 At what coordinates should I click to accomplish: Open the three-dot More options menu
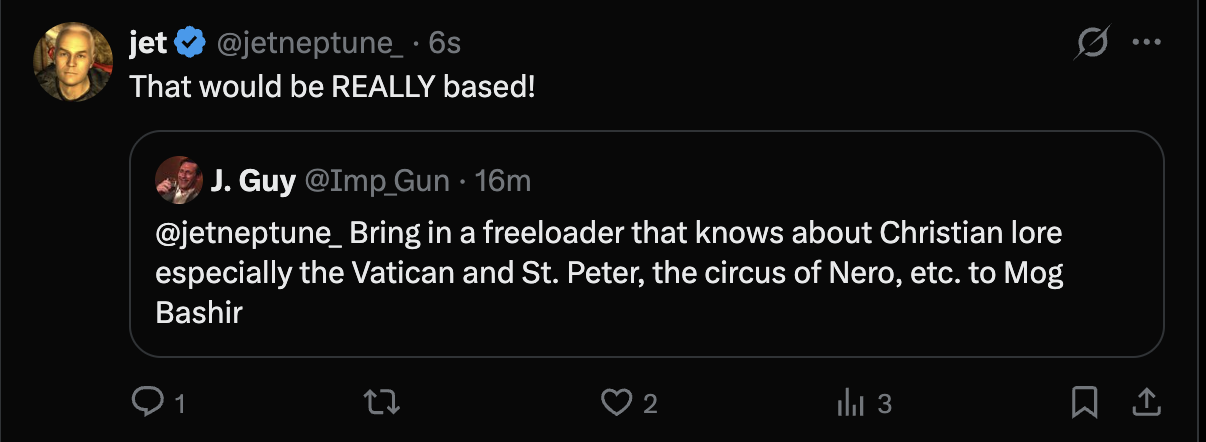[1144, 43]
